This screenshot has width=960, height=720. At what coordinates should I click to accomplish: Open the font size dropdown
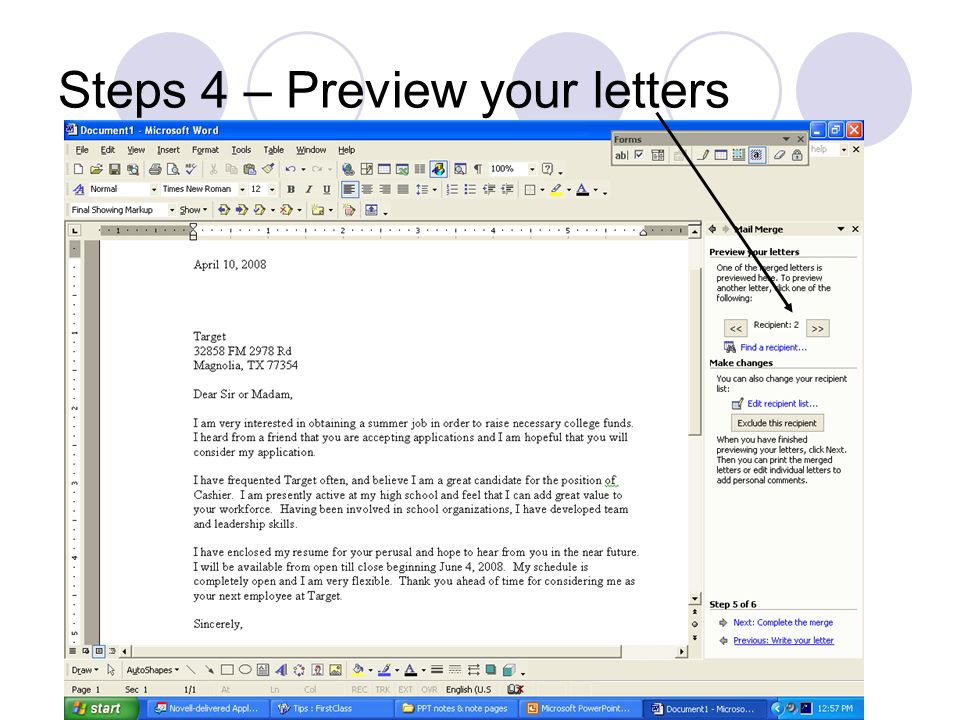[x=272, y=190]
